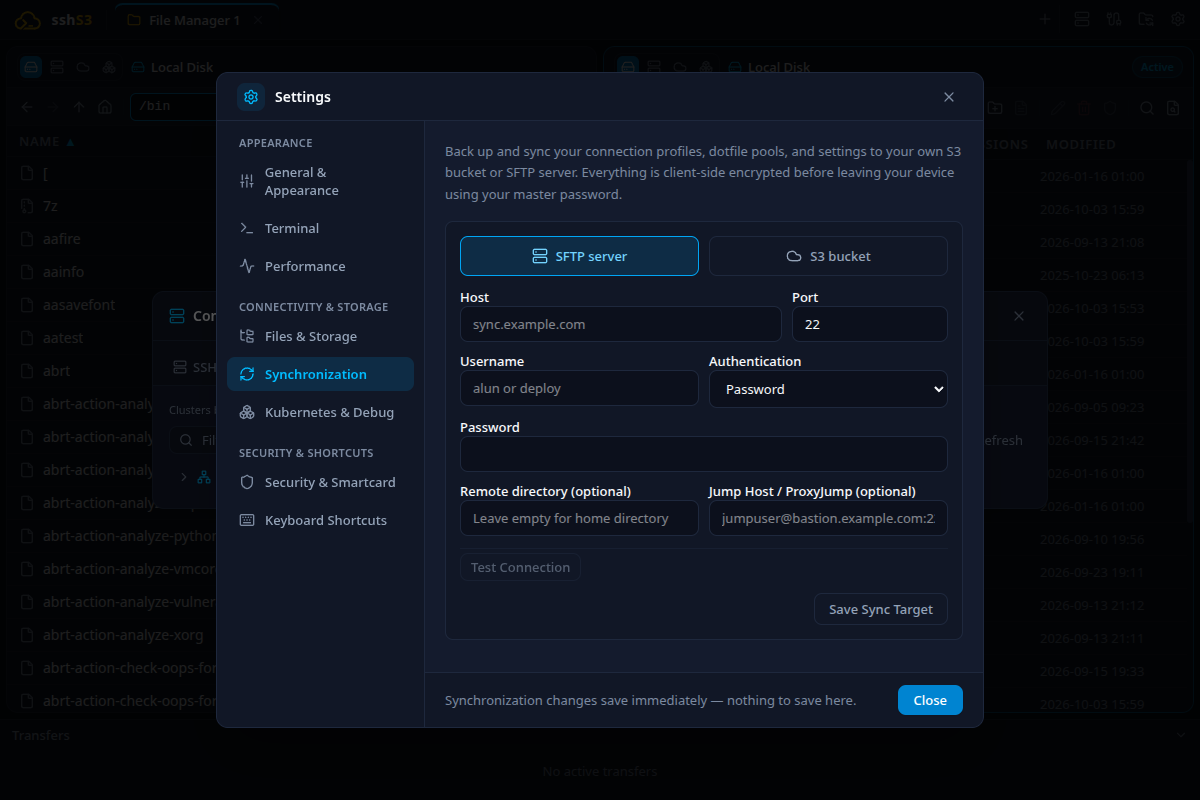Viewport: 1200px width, 800px height.
Task: Click the search icon in right pane toolbar
Action: point(1147,108)
